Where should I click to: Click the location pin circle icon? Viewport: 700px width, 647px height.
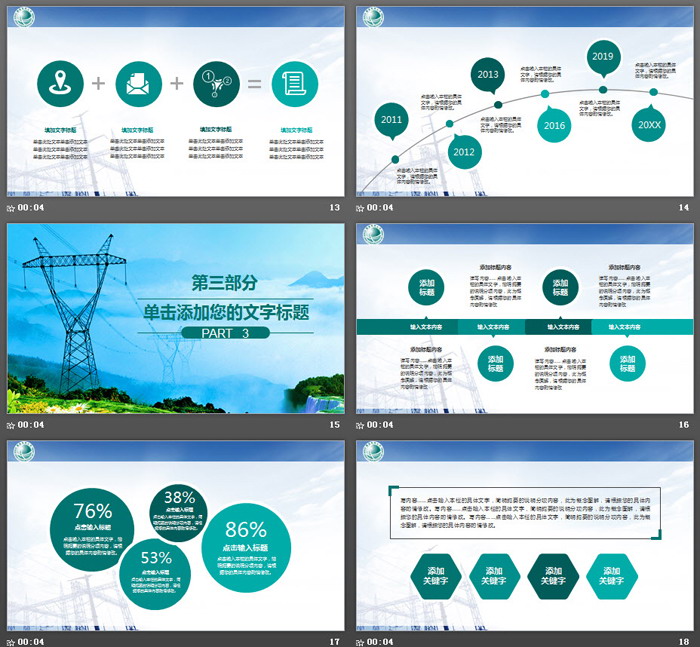click(x=61, y=84)
